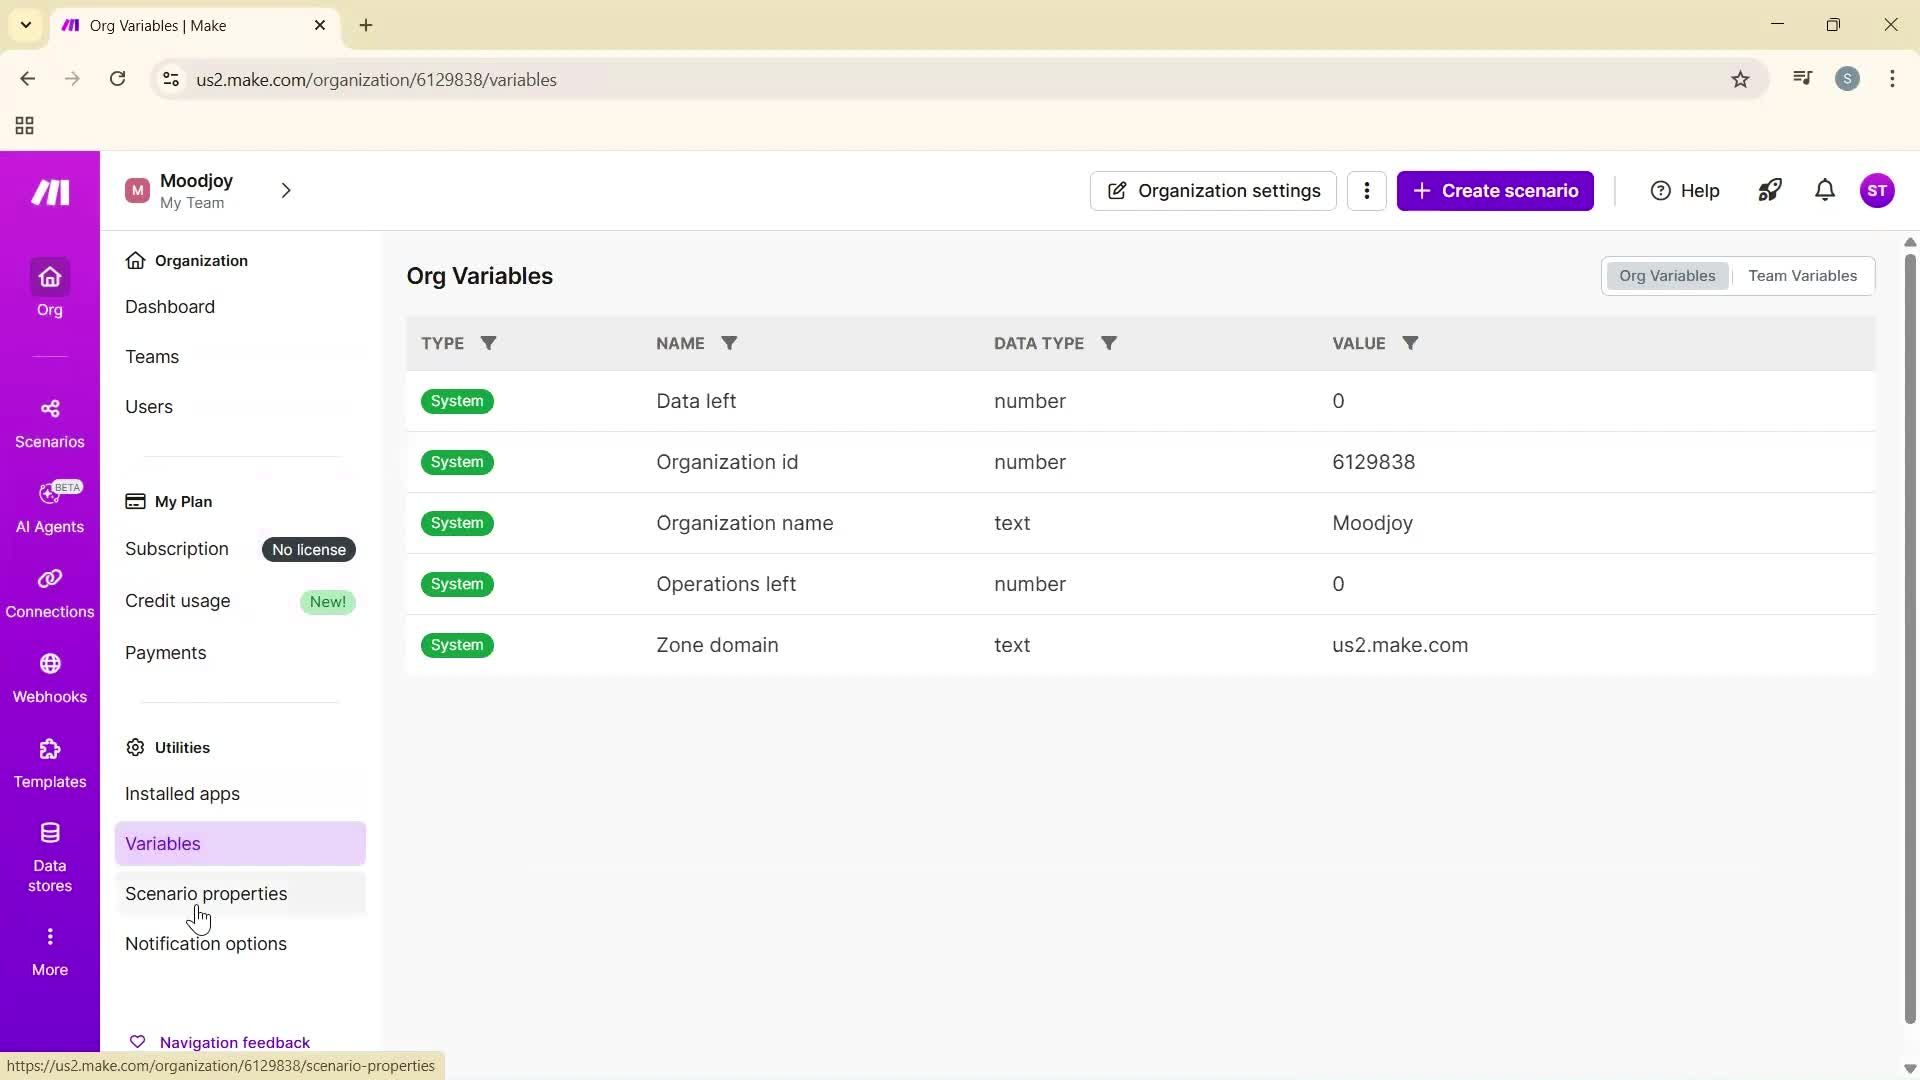Keep Org Variables view selected
1920x1080 pixels.
pyautogui.click(x=1666, y=275)
